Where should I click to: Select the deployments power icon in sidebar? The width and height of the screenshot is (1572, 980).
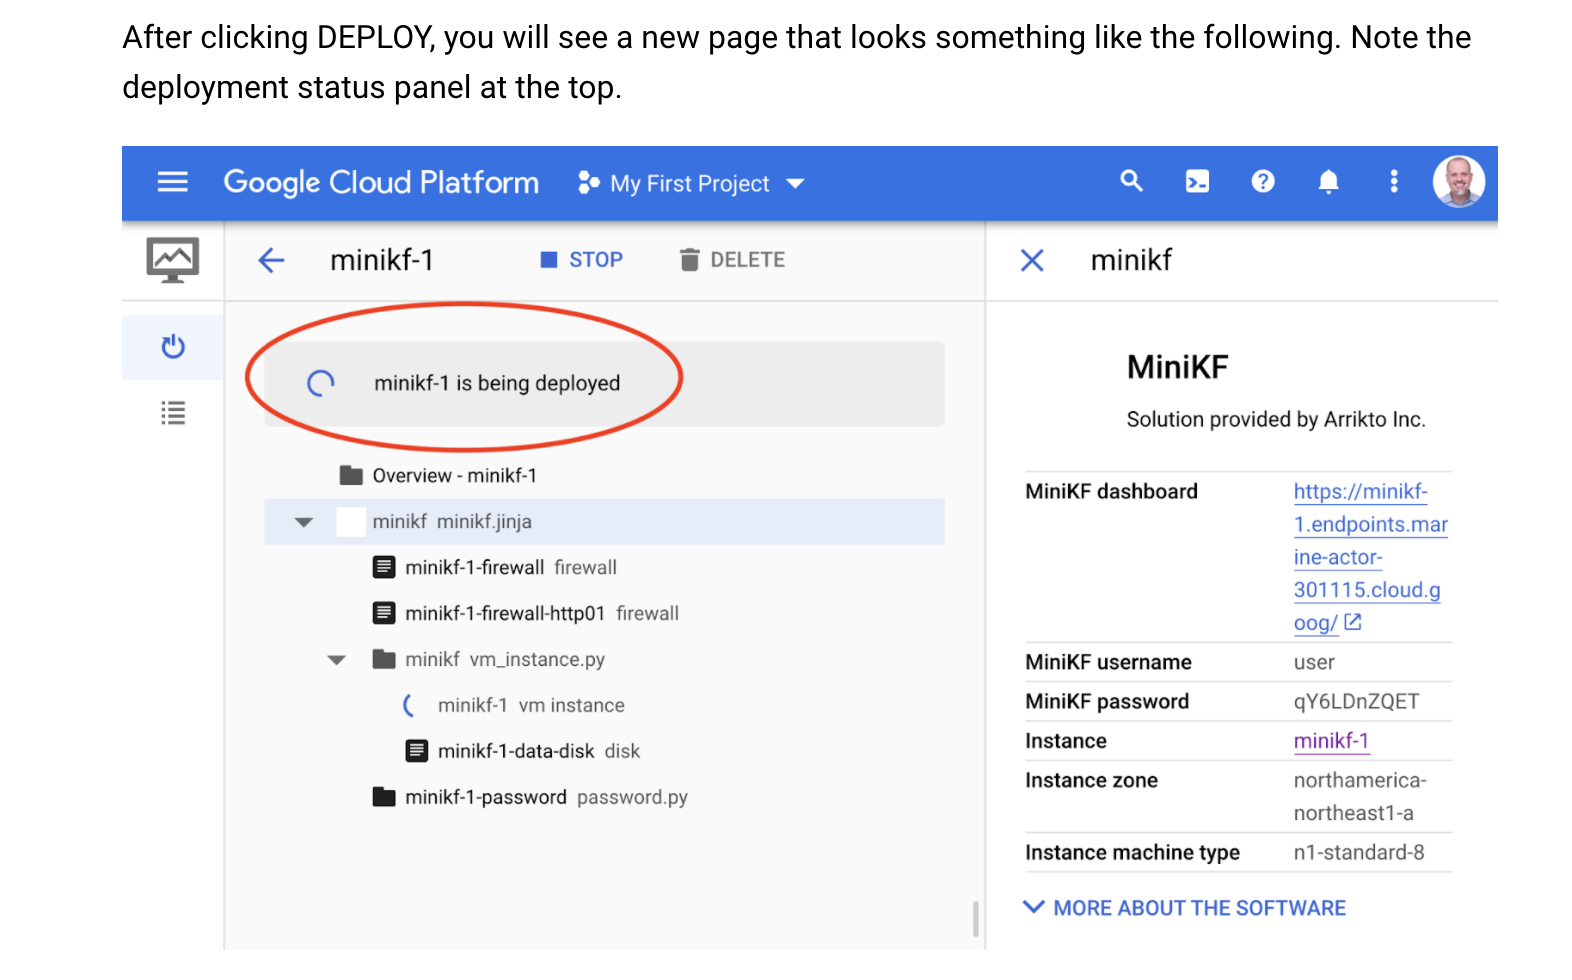(173, 347)
